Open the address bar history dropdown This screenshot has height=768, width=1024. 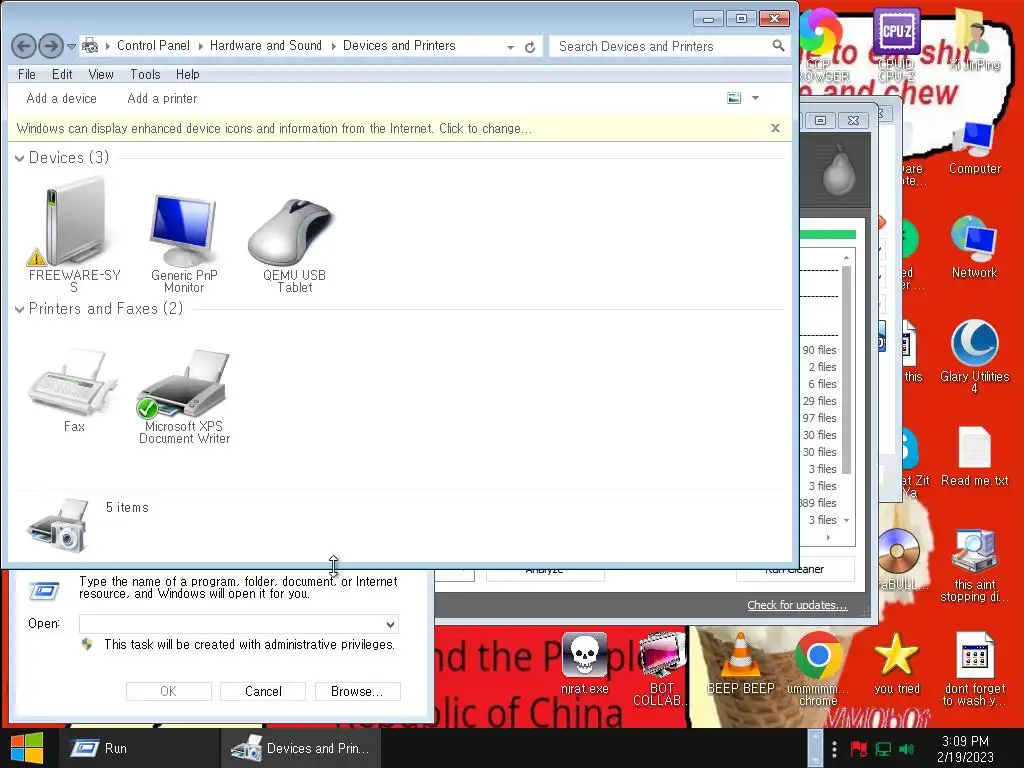[510, 47]
